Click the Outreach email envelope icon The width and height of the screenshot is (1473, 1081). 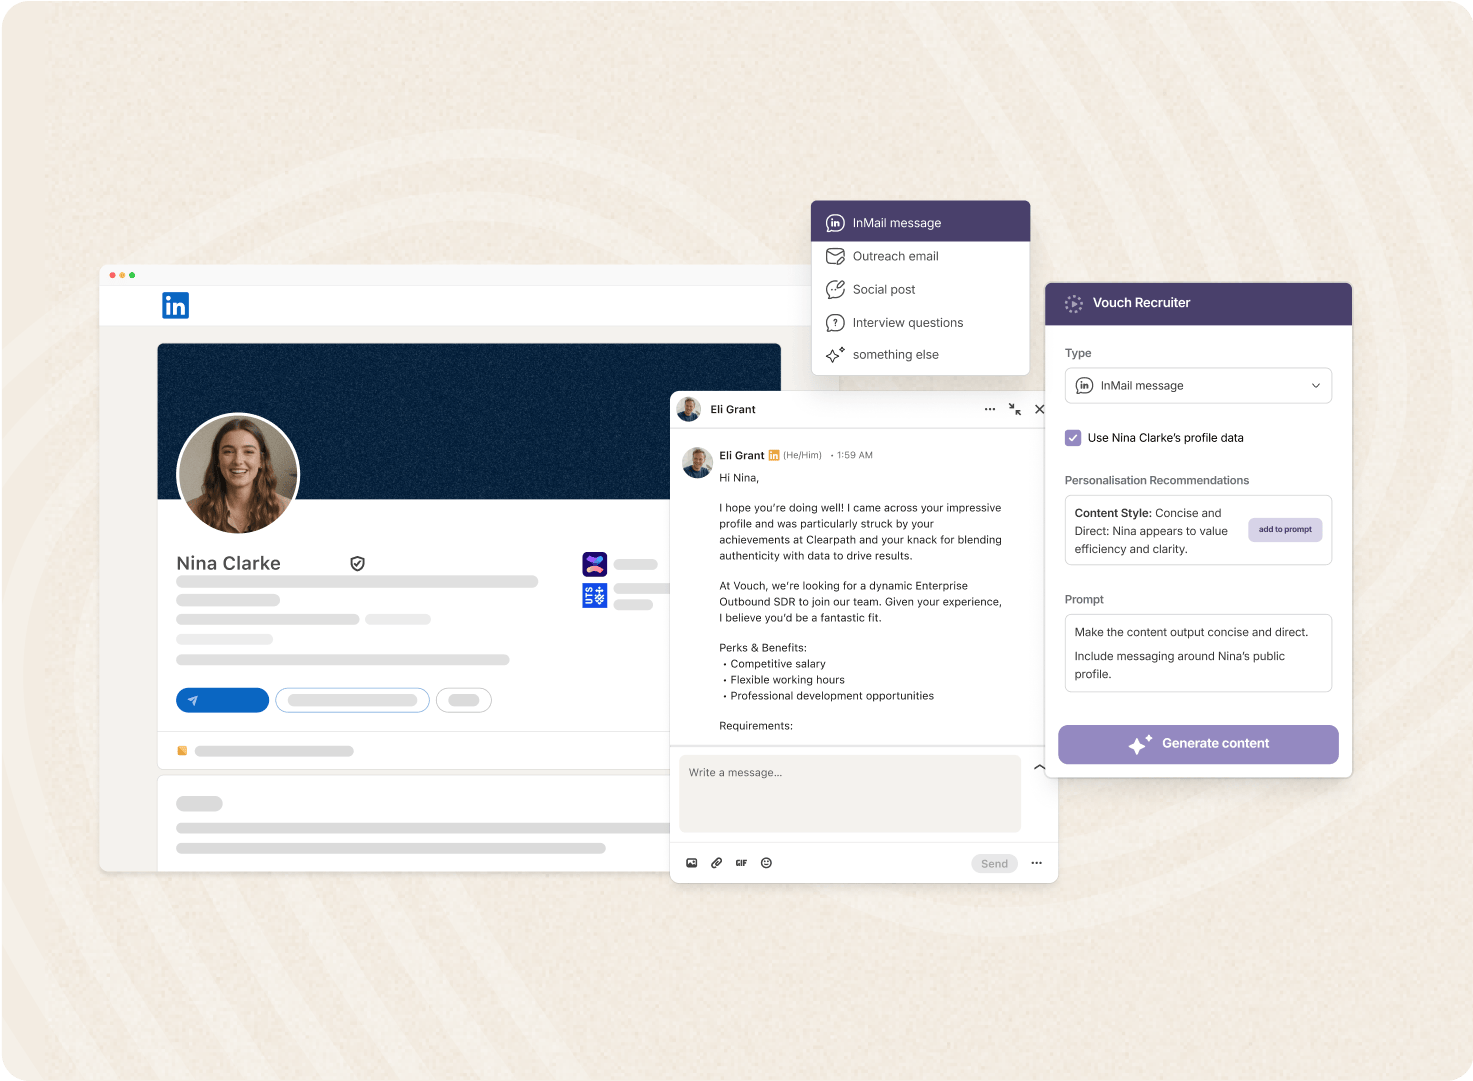pyautogui.click(x=835, y=256)
